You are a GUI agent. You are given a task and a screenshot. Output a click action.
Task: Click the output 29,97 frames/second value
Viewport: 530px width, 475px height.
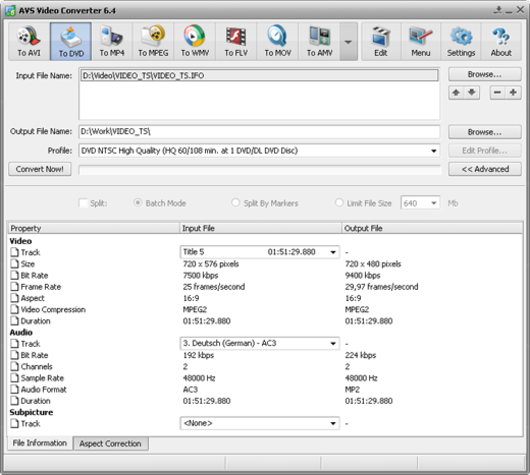[381, 287]
